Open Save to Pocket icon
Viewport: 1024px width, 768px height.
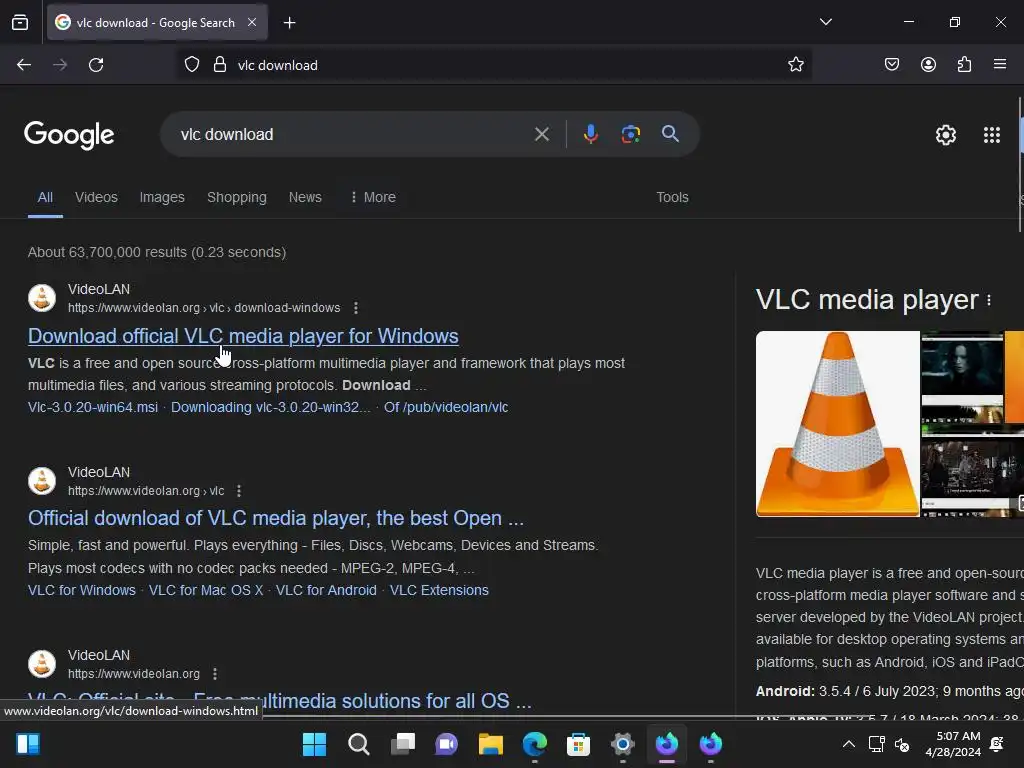[891, 65]
